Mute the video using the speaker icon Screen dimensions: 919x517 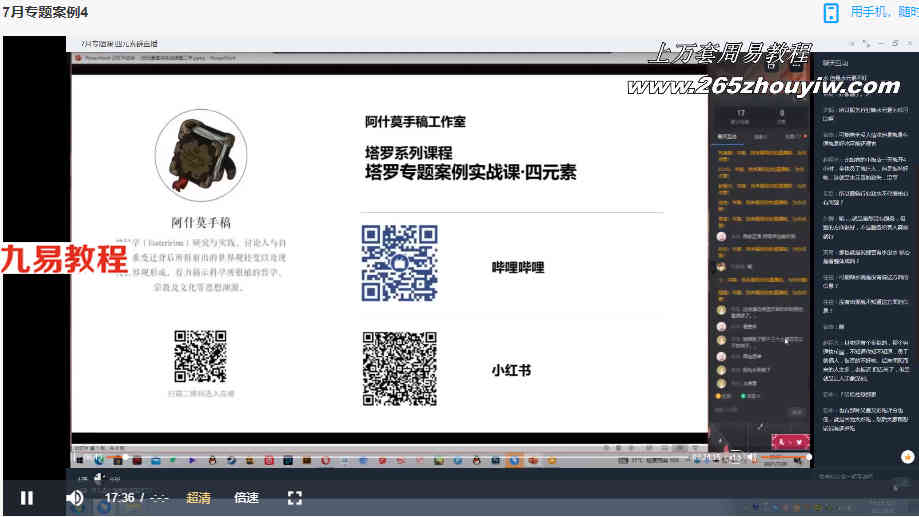[x=74, y=498]
